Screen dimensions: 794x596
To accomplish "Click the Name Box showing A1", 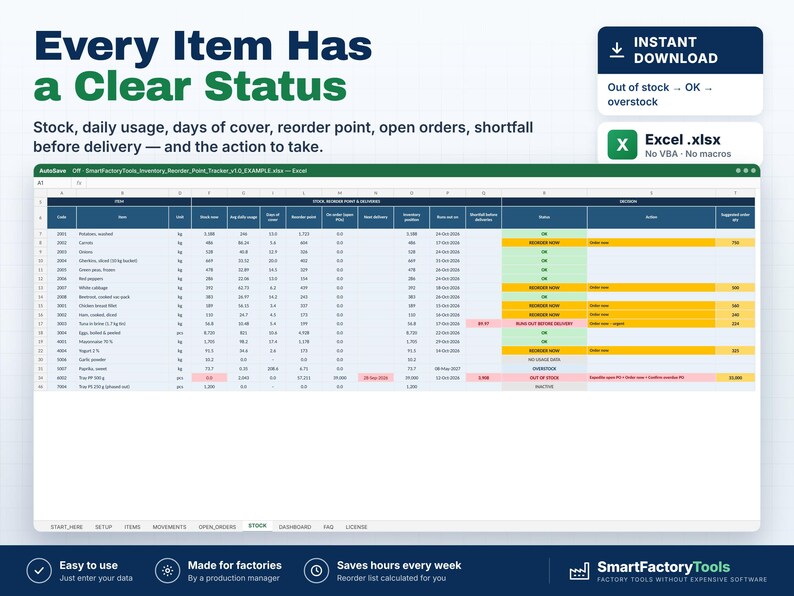I will 52,183.
